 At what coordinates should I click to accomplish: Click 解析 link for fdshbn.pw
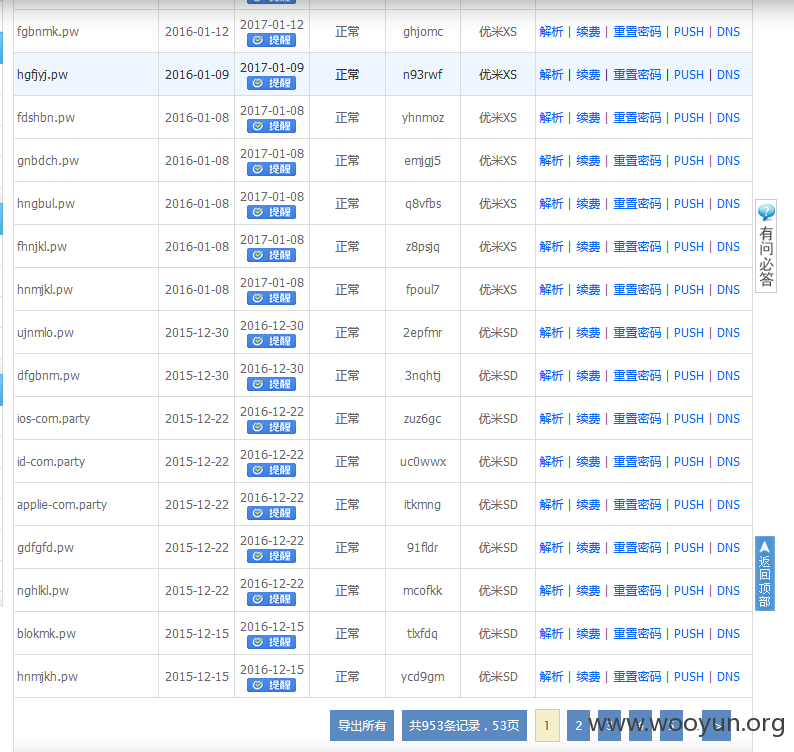[x=551, y=117]
